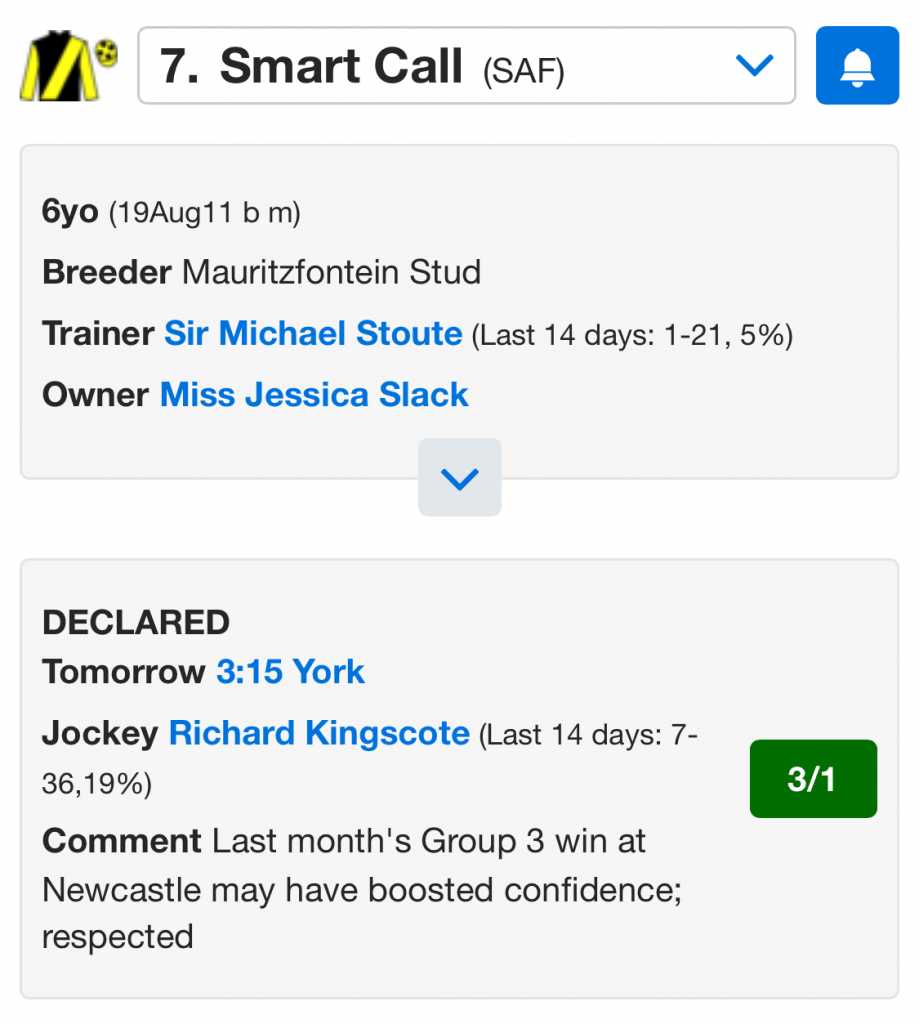Image resolution: width=919 pixels, height=1024 pixels.
Task: Click the DECLARED status heading
Action: point(136,622)
